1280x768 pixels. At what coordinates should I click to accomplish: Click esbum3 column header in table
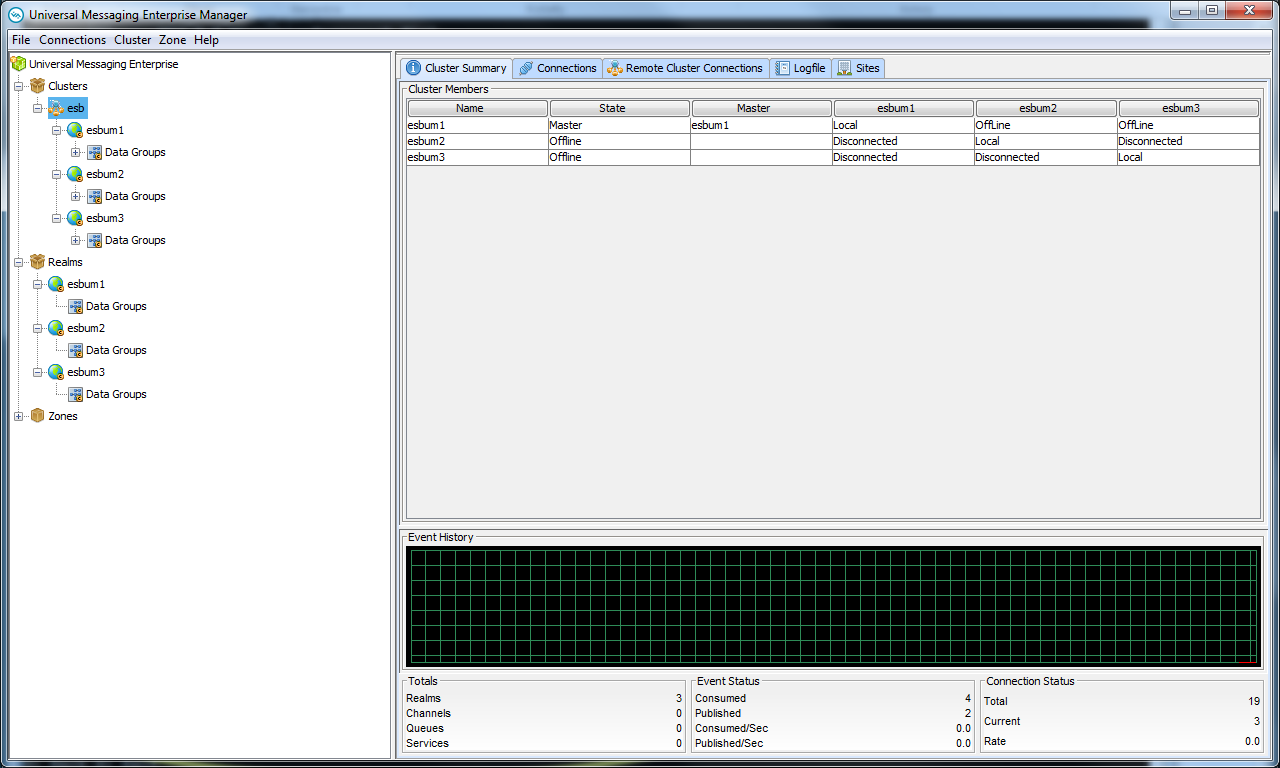tap(1189, 108)
